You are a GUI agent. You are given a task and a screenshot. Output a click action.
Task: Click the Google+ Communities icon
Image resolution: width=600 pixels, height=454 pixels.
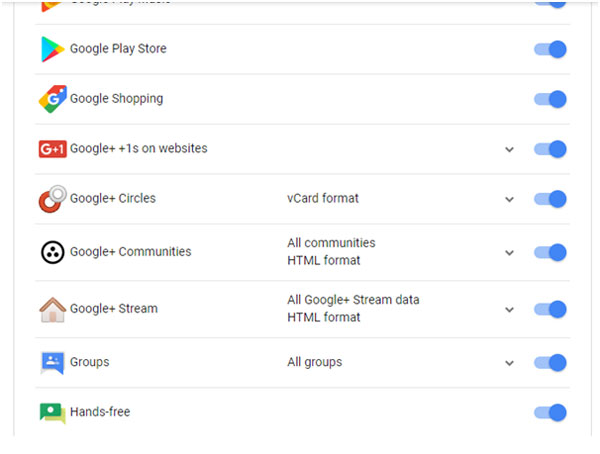pos(52,252)
